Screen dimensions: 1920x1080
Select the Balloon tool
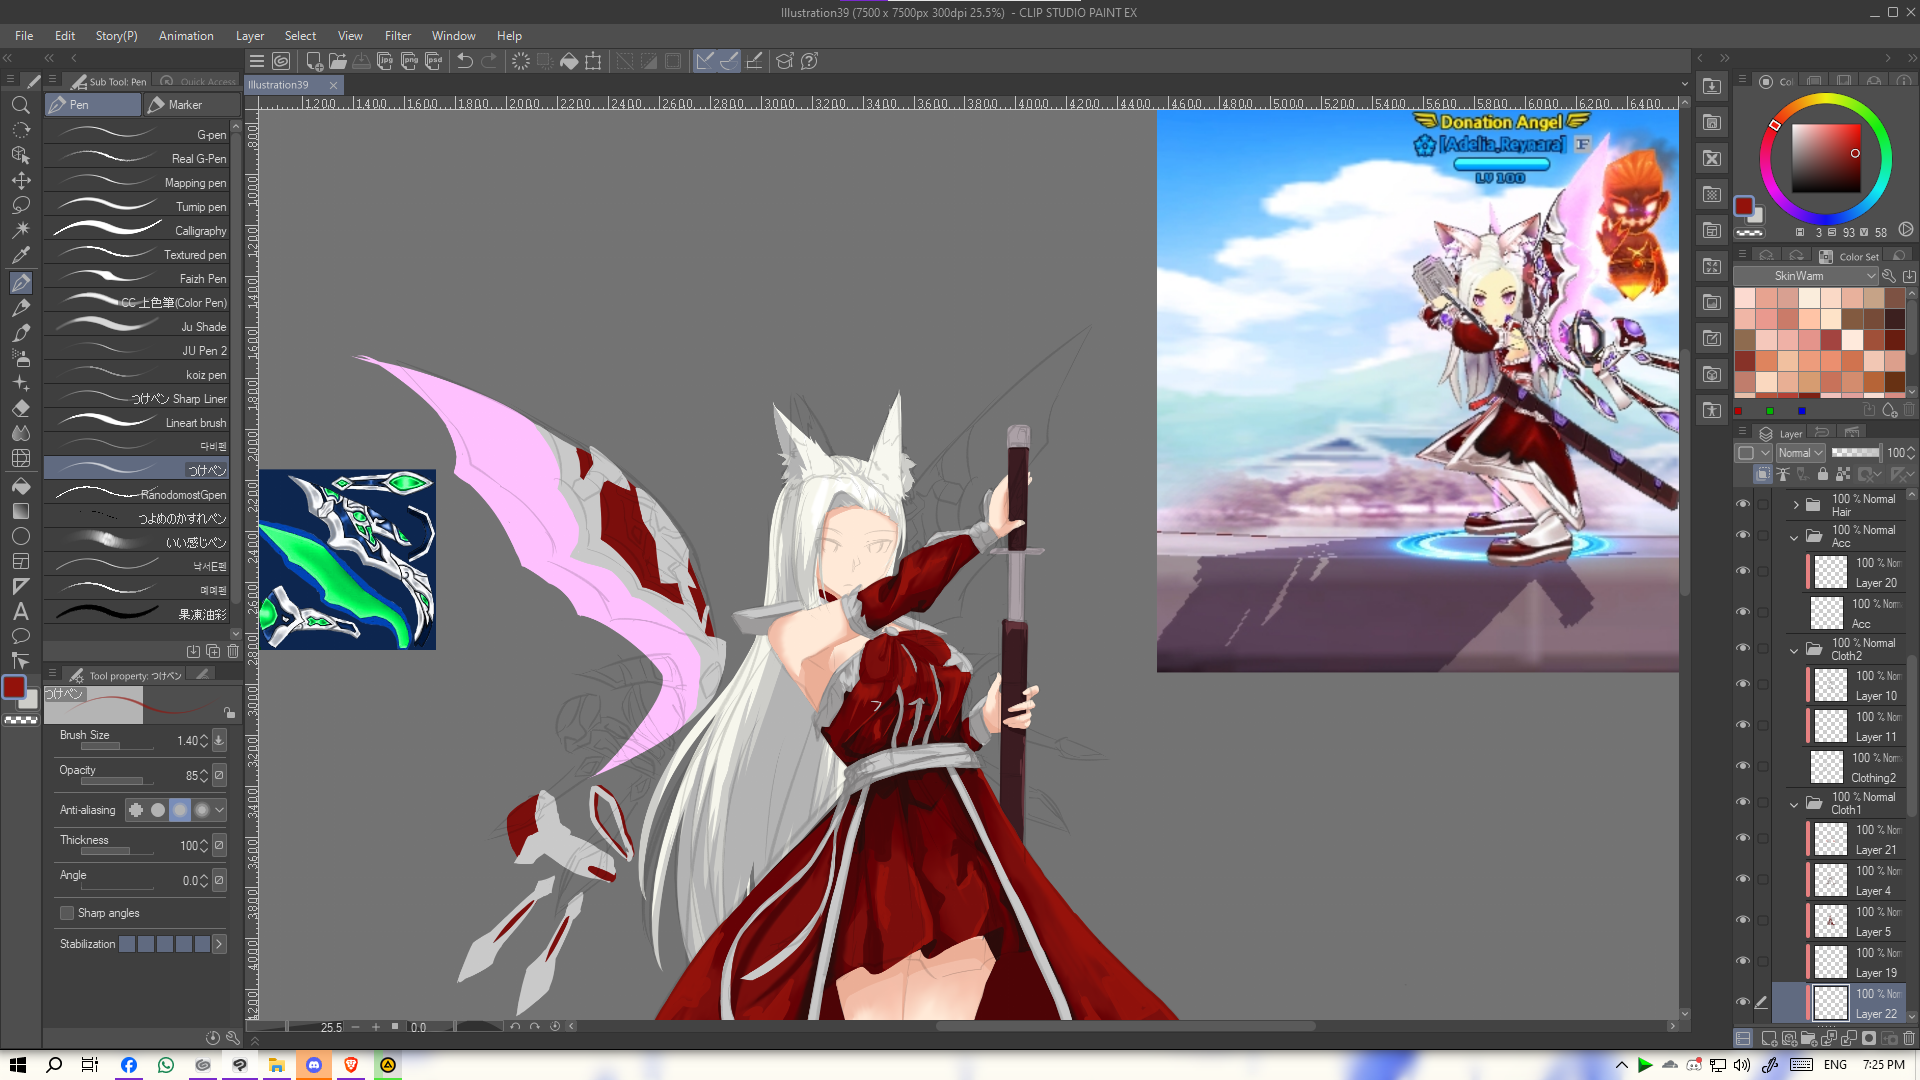point(20,636)
